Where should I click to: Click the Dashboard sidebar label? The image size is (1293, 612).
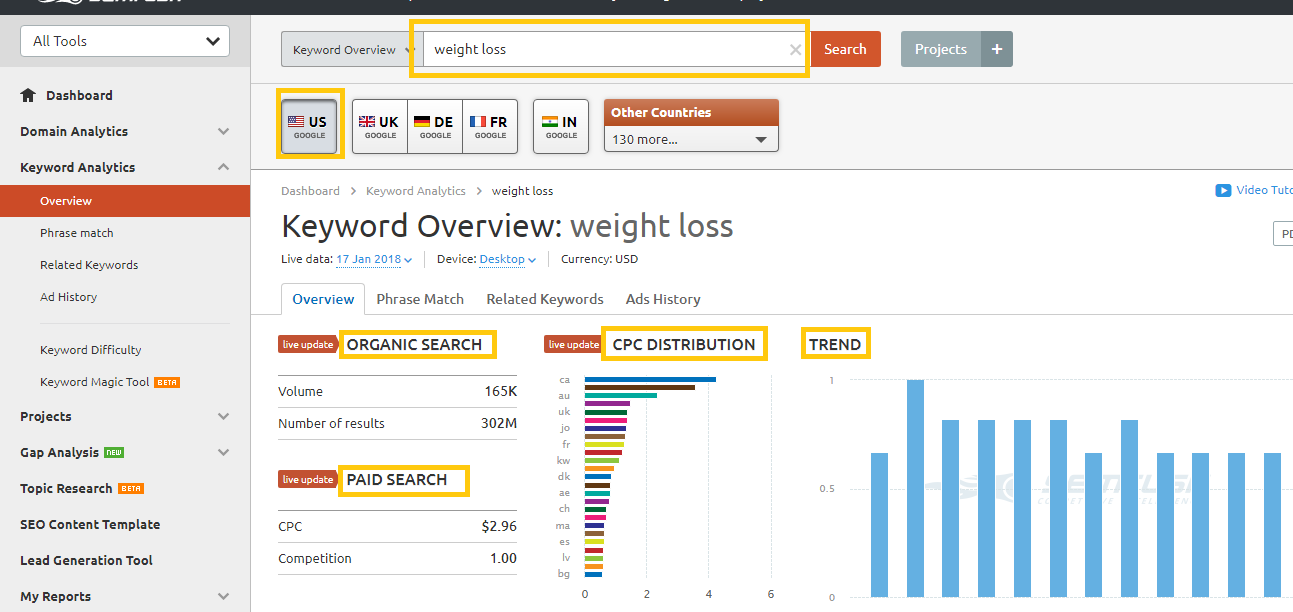[79, 96]
